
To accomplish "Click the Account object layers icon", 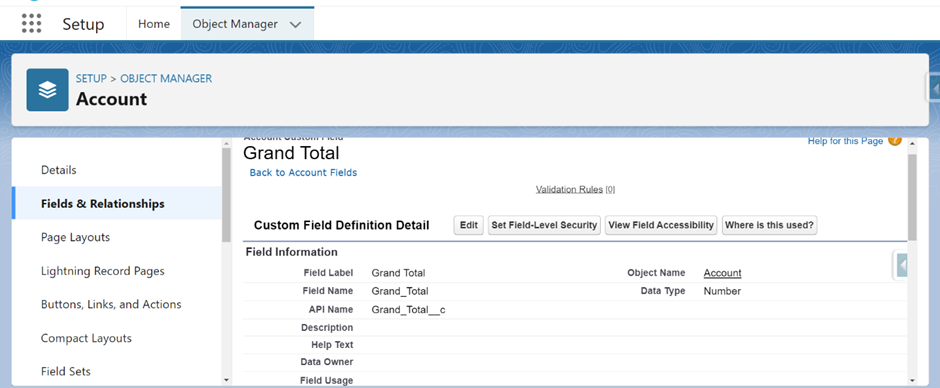I will (x=47, y=90).
